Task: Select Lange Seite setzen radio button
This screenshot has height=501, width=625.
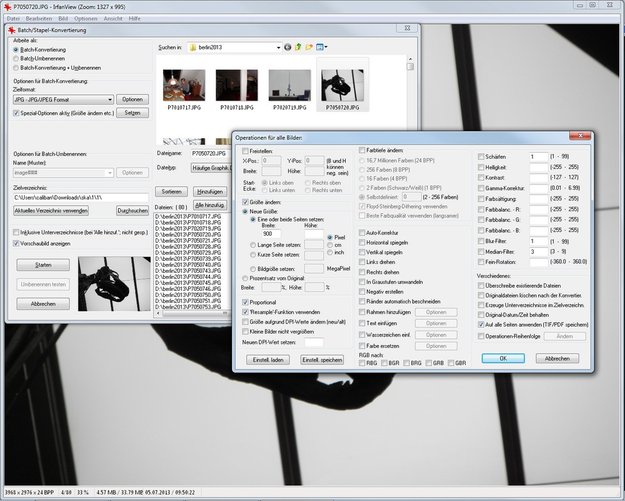Action: point(253,245)
